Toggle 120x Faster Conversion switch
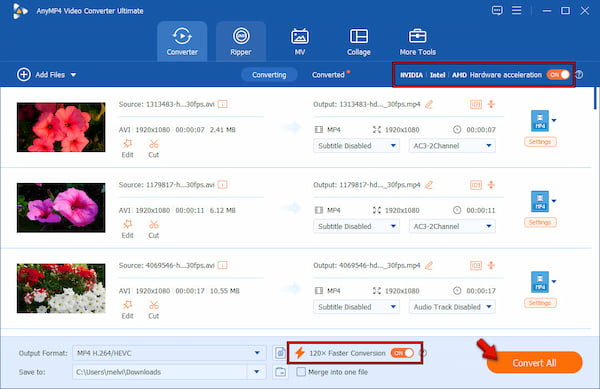 [x=402, y=353]
